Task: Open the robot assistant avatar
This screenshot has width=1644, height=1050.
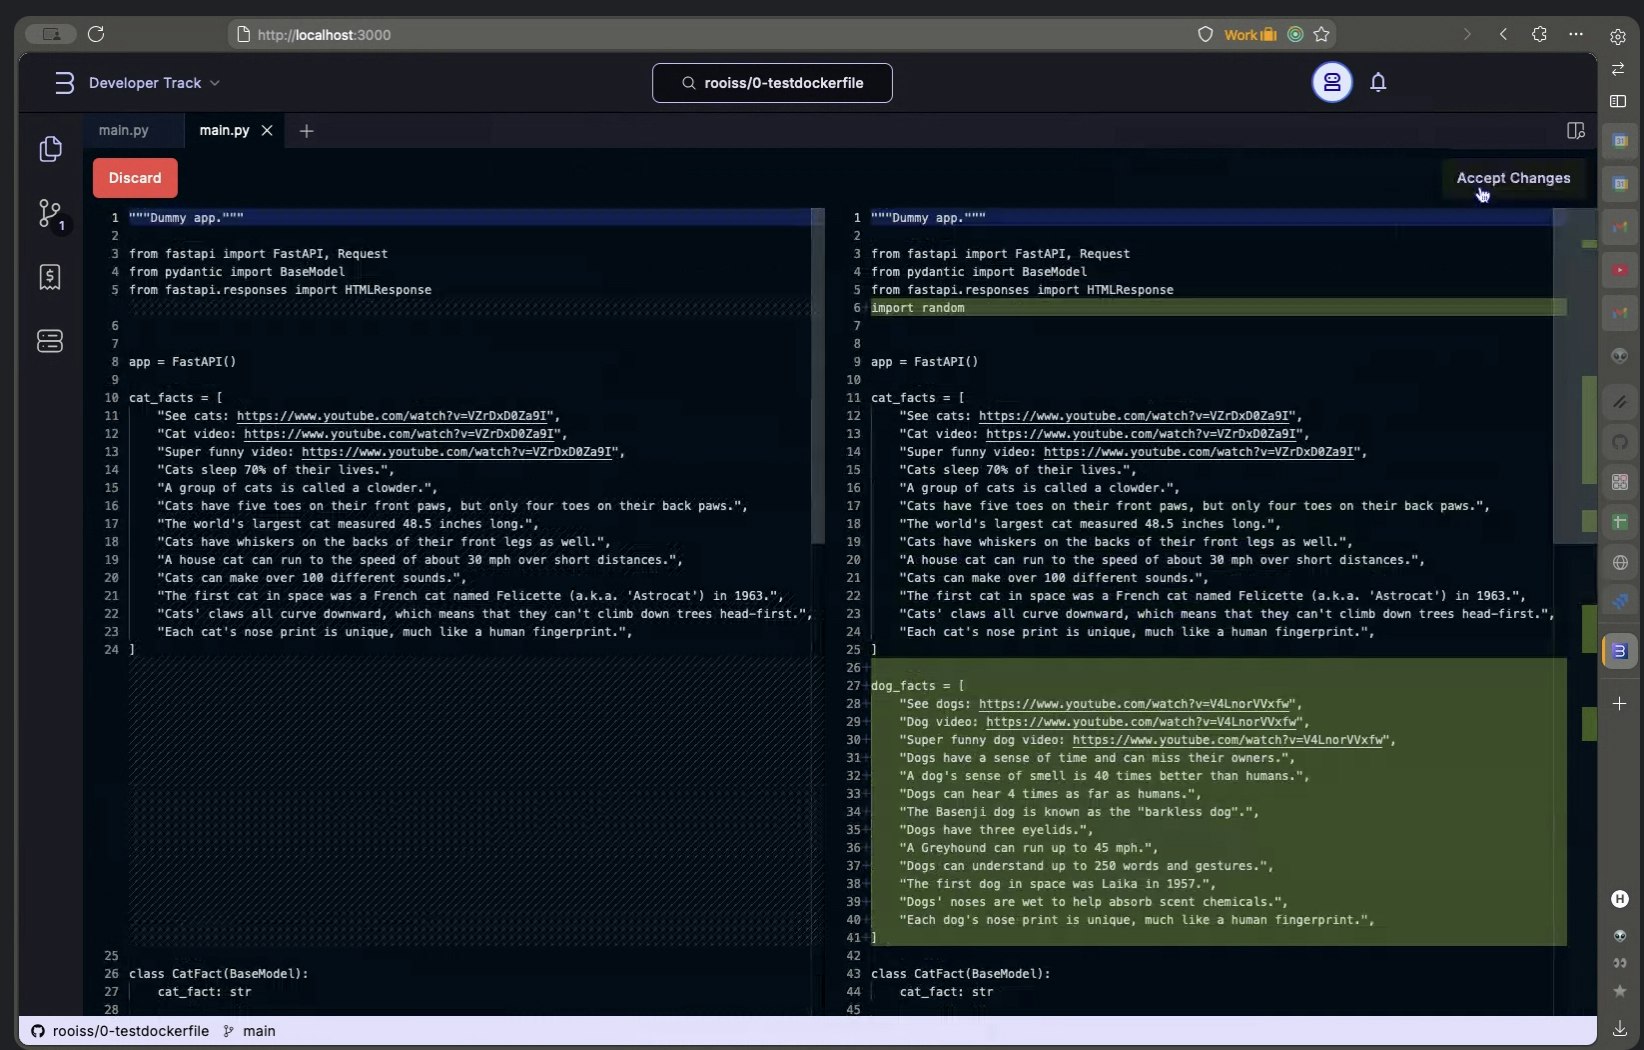Action: pos(1332,82)
